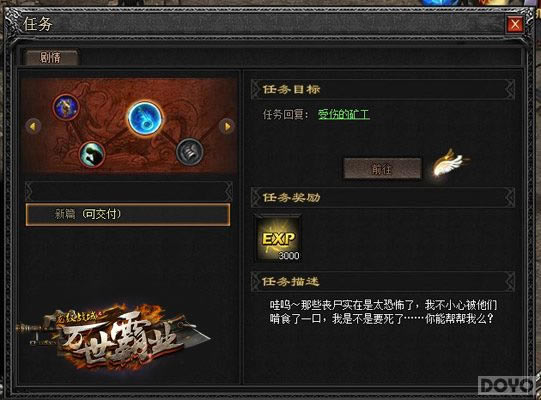
Task: Click the purple quest node at top-left of map
Action: point(66,107)
